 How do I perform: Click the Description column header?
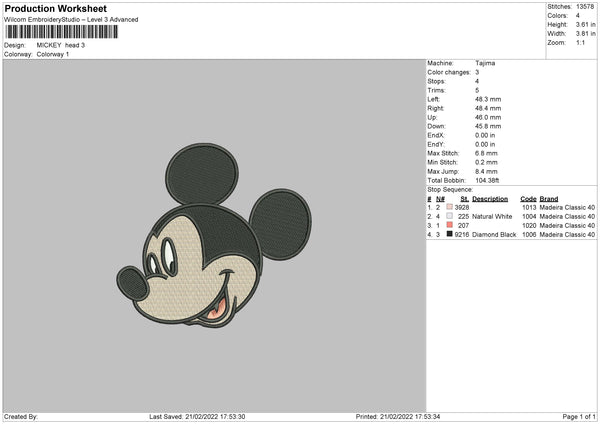click(490, 199)
